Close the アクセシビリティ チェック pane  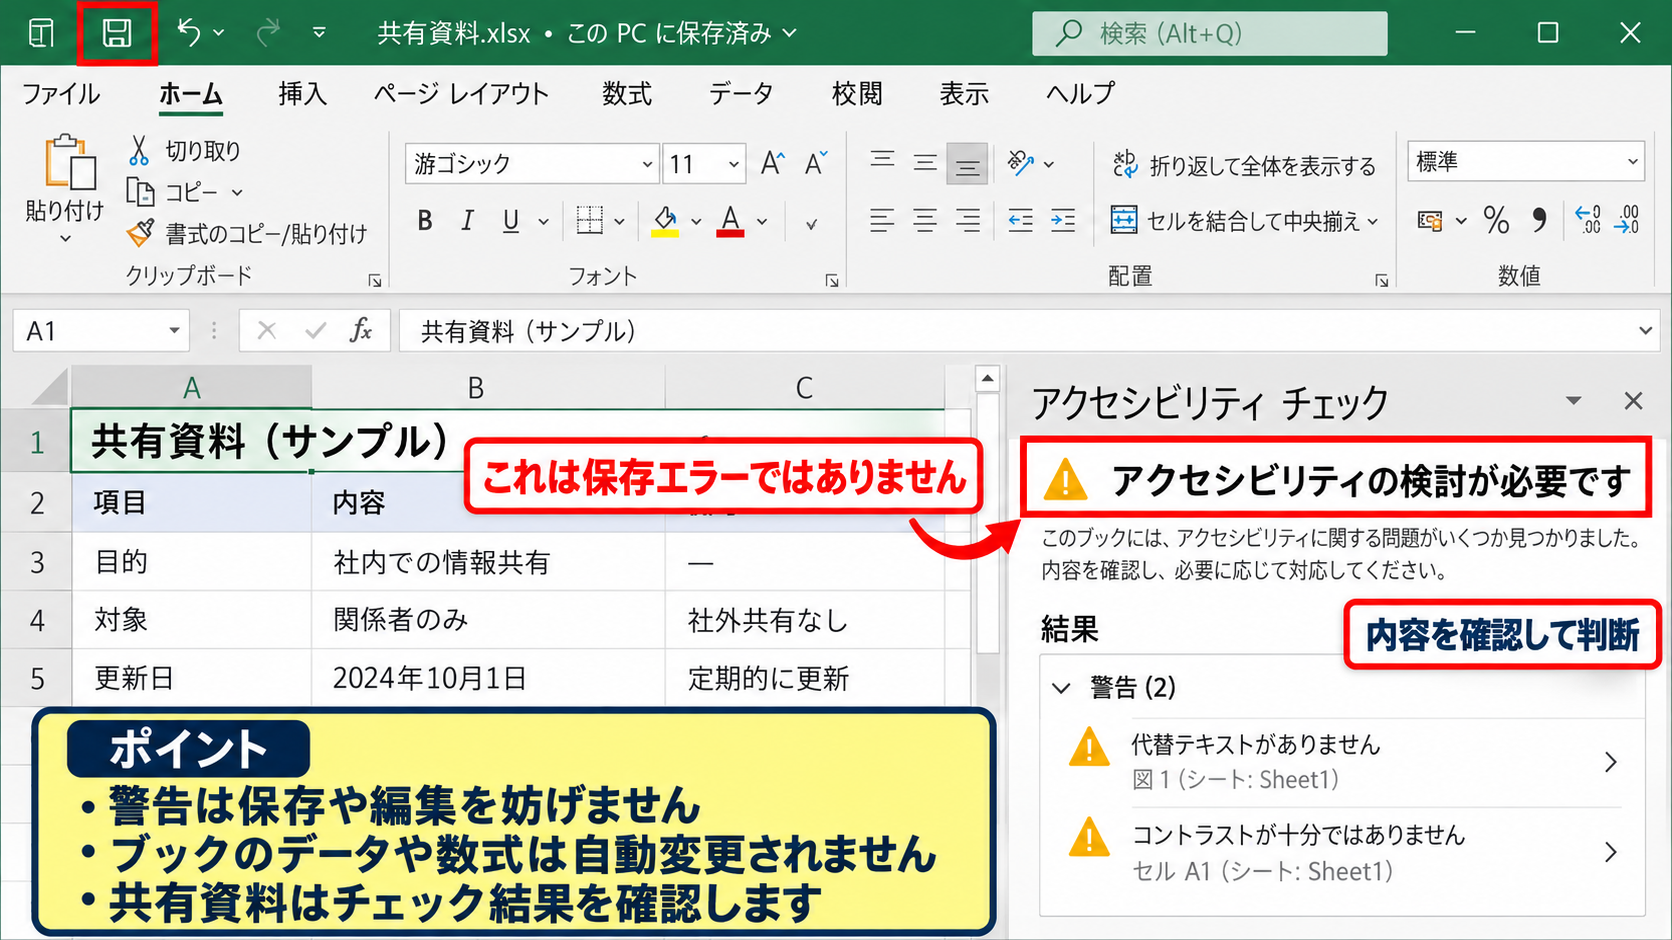[1633, 401]
